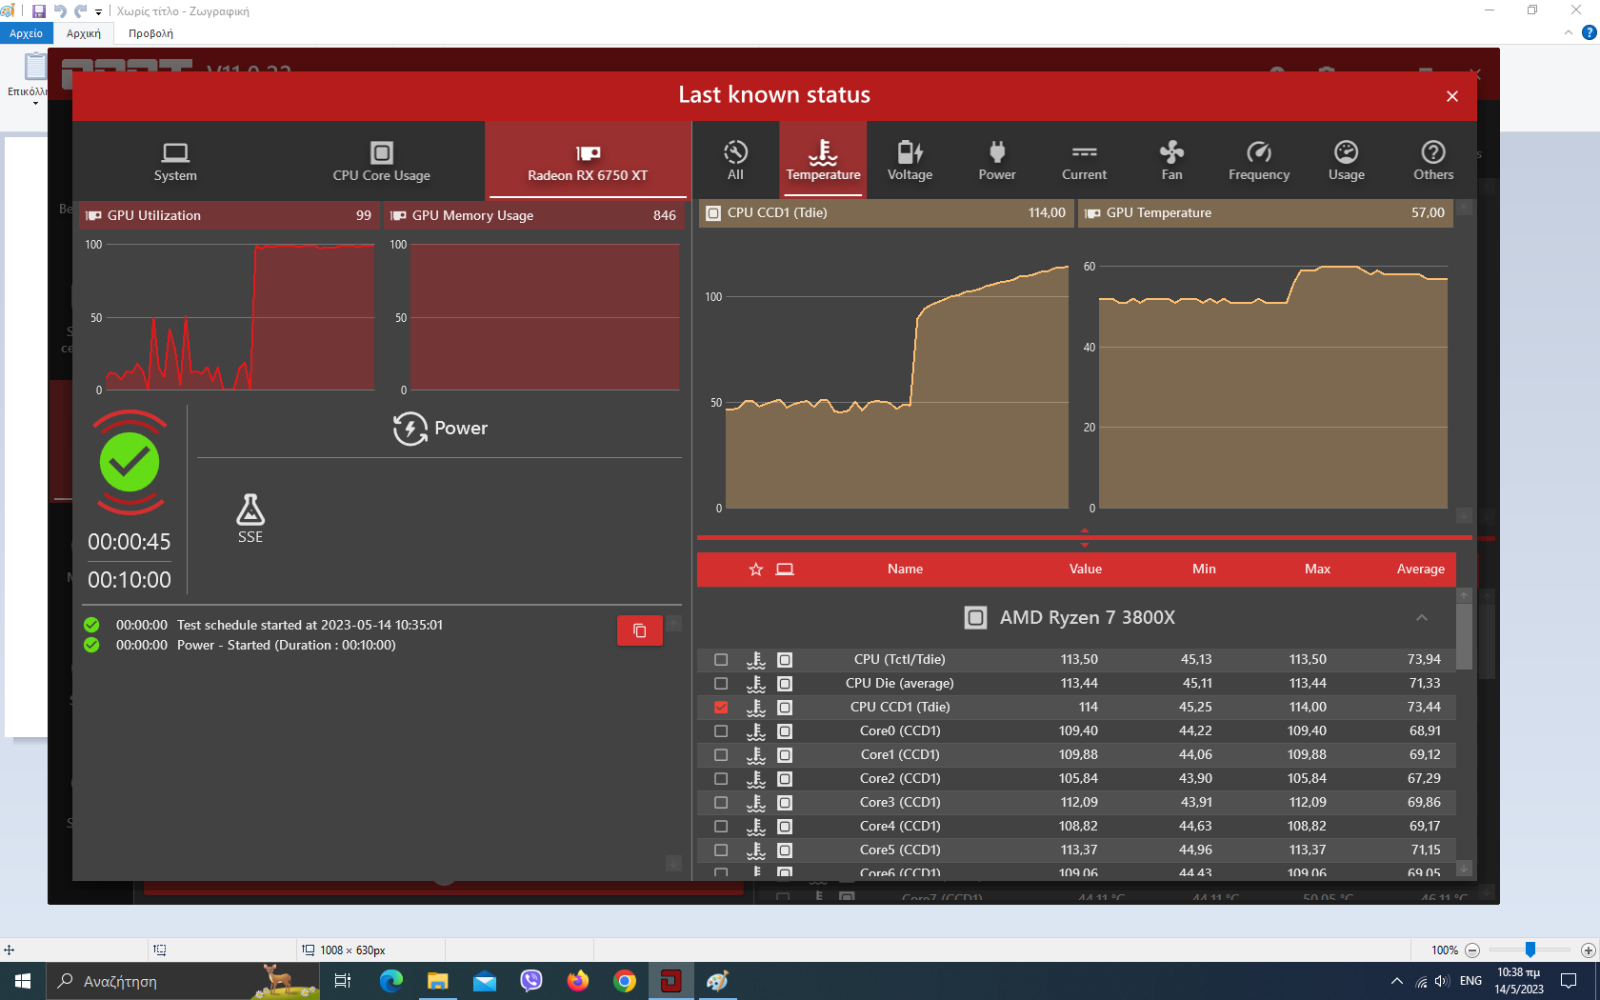Screen dimensions: 1600x1000
Task: Click the green checkmark status indicator
Action: point(130,462)
